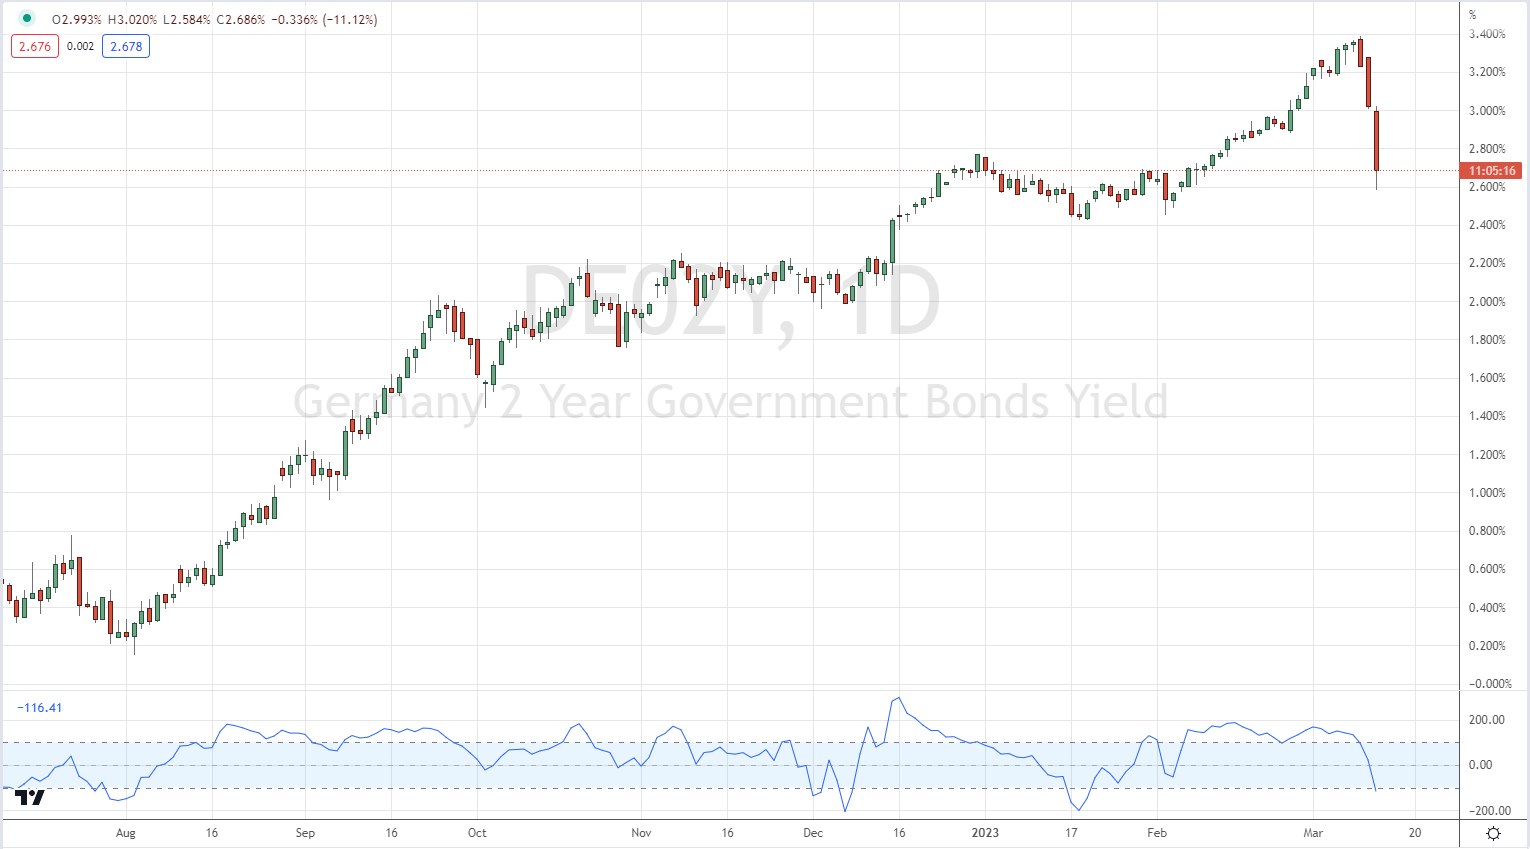Click the Nov date label on time axis

pos(641,833)
